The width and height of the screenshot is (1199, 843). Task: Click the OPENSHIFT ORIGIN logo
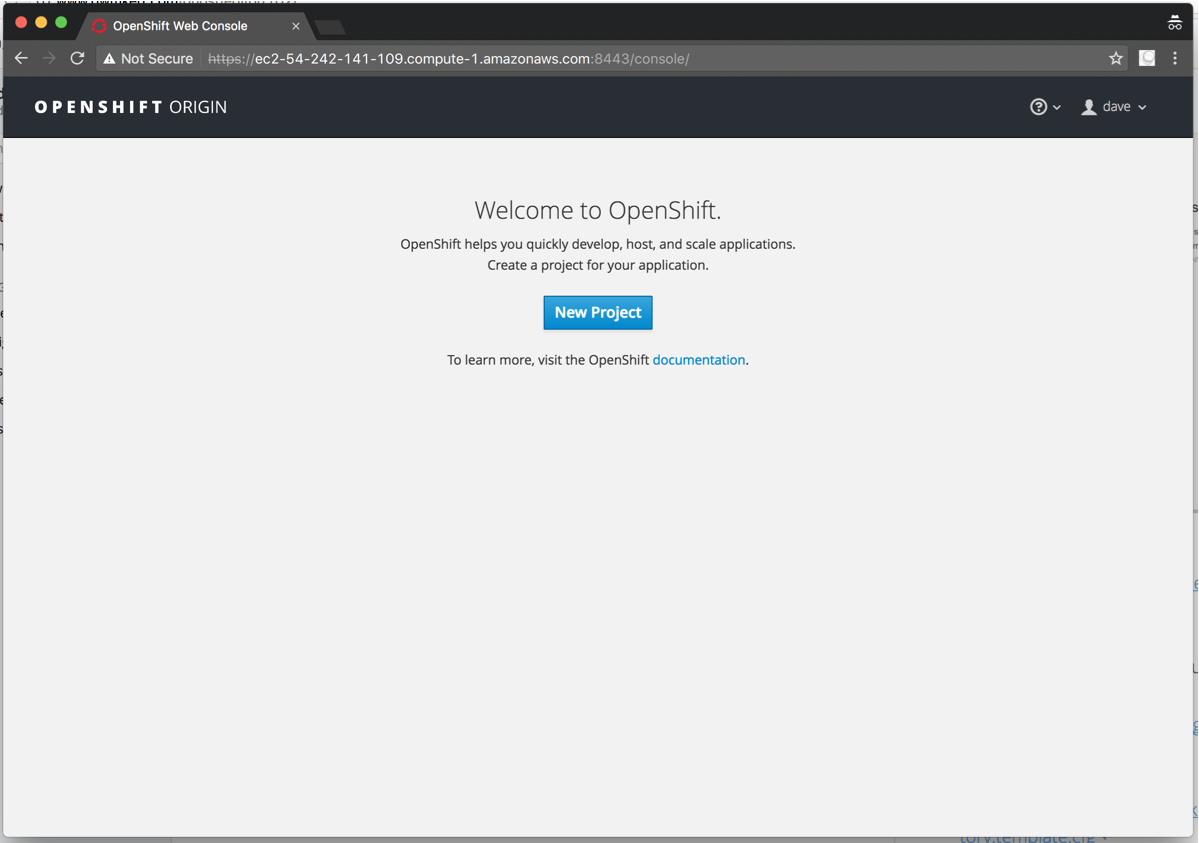tap(131, 107)
